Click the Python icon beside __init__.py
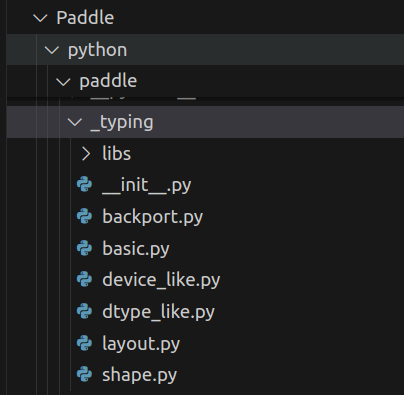 (84, 185)
